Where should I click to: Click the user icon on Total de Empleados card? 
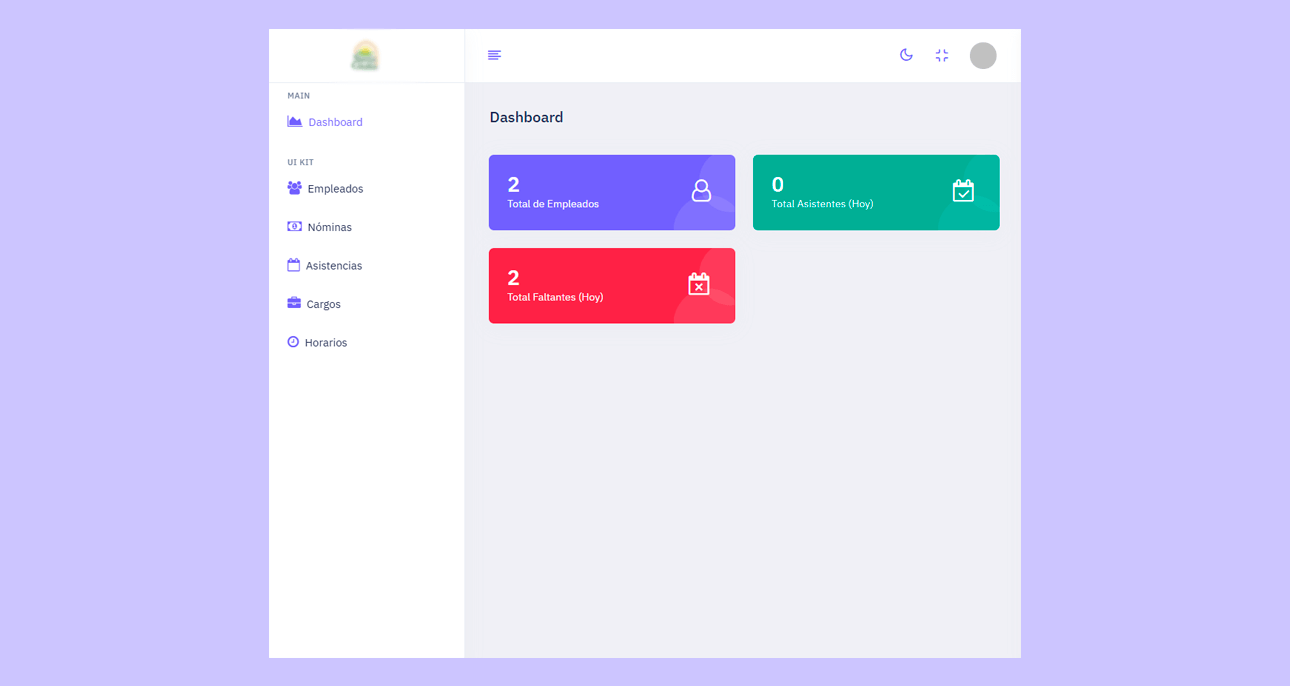click(x=701, y=191)
